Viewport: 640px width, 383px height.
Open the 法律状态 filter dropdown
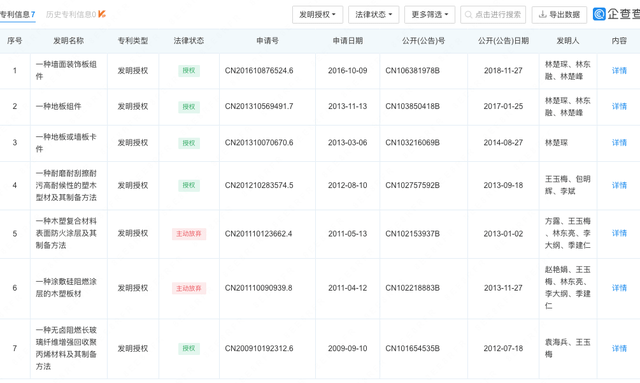coord(373,15)
